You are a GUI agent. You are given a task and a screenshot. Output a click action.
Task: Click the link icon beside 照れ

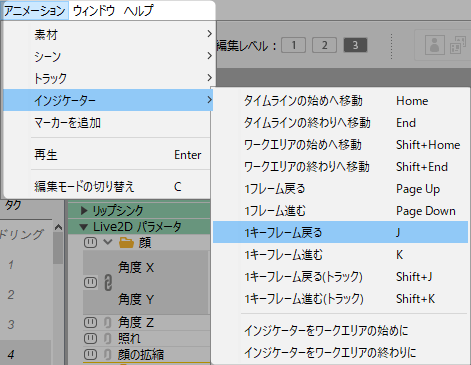tap(107, 339)
